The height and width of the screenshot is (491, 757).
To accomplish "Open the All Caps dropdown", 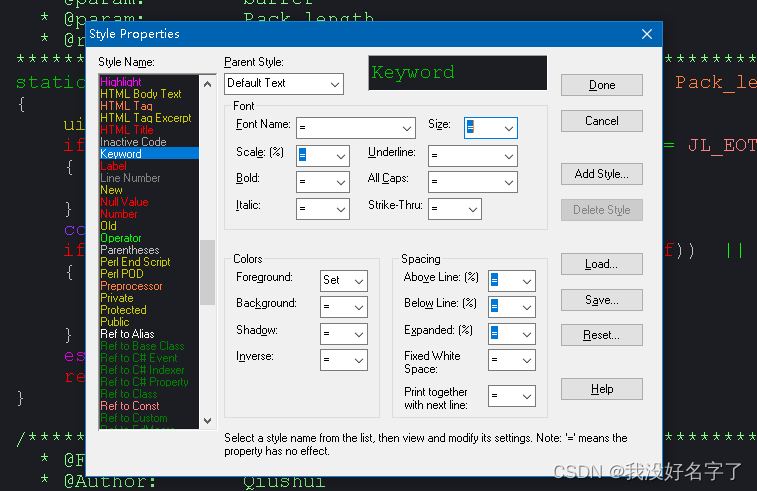I will tap(473, 182).
